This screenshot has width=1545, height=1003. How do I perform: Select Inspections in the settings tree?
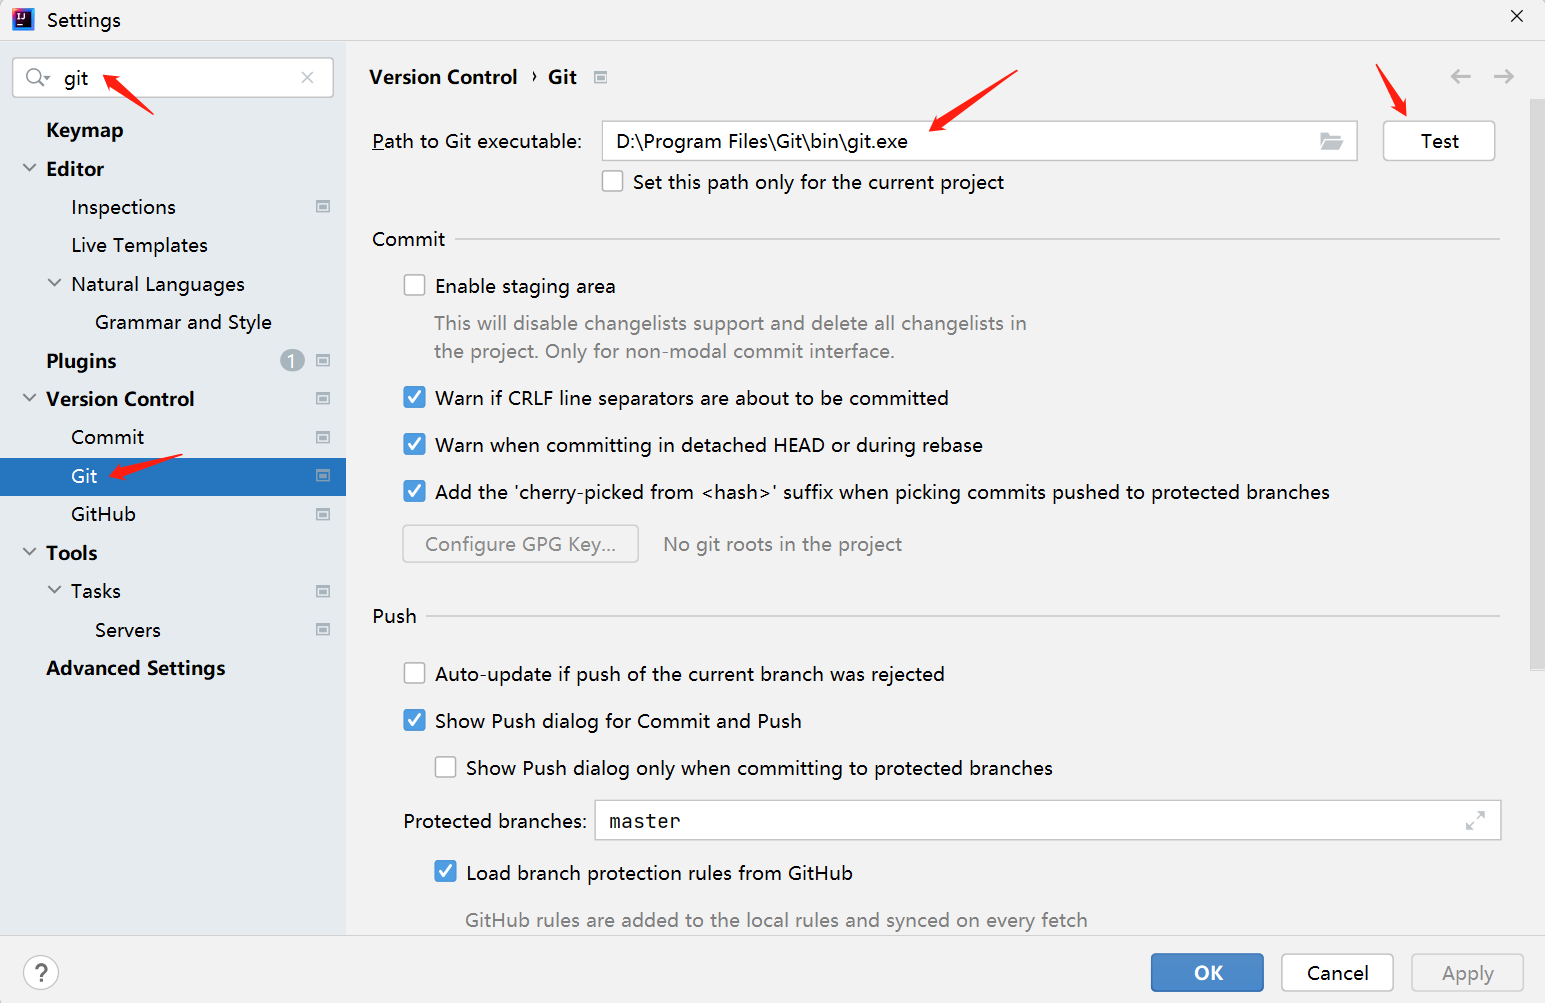(x=123, y=207)
